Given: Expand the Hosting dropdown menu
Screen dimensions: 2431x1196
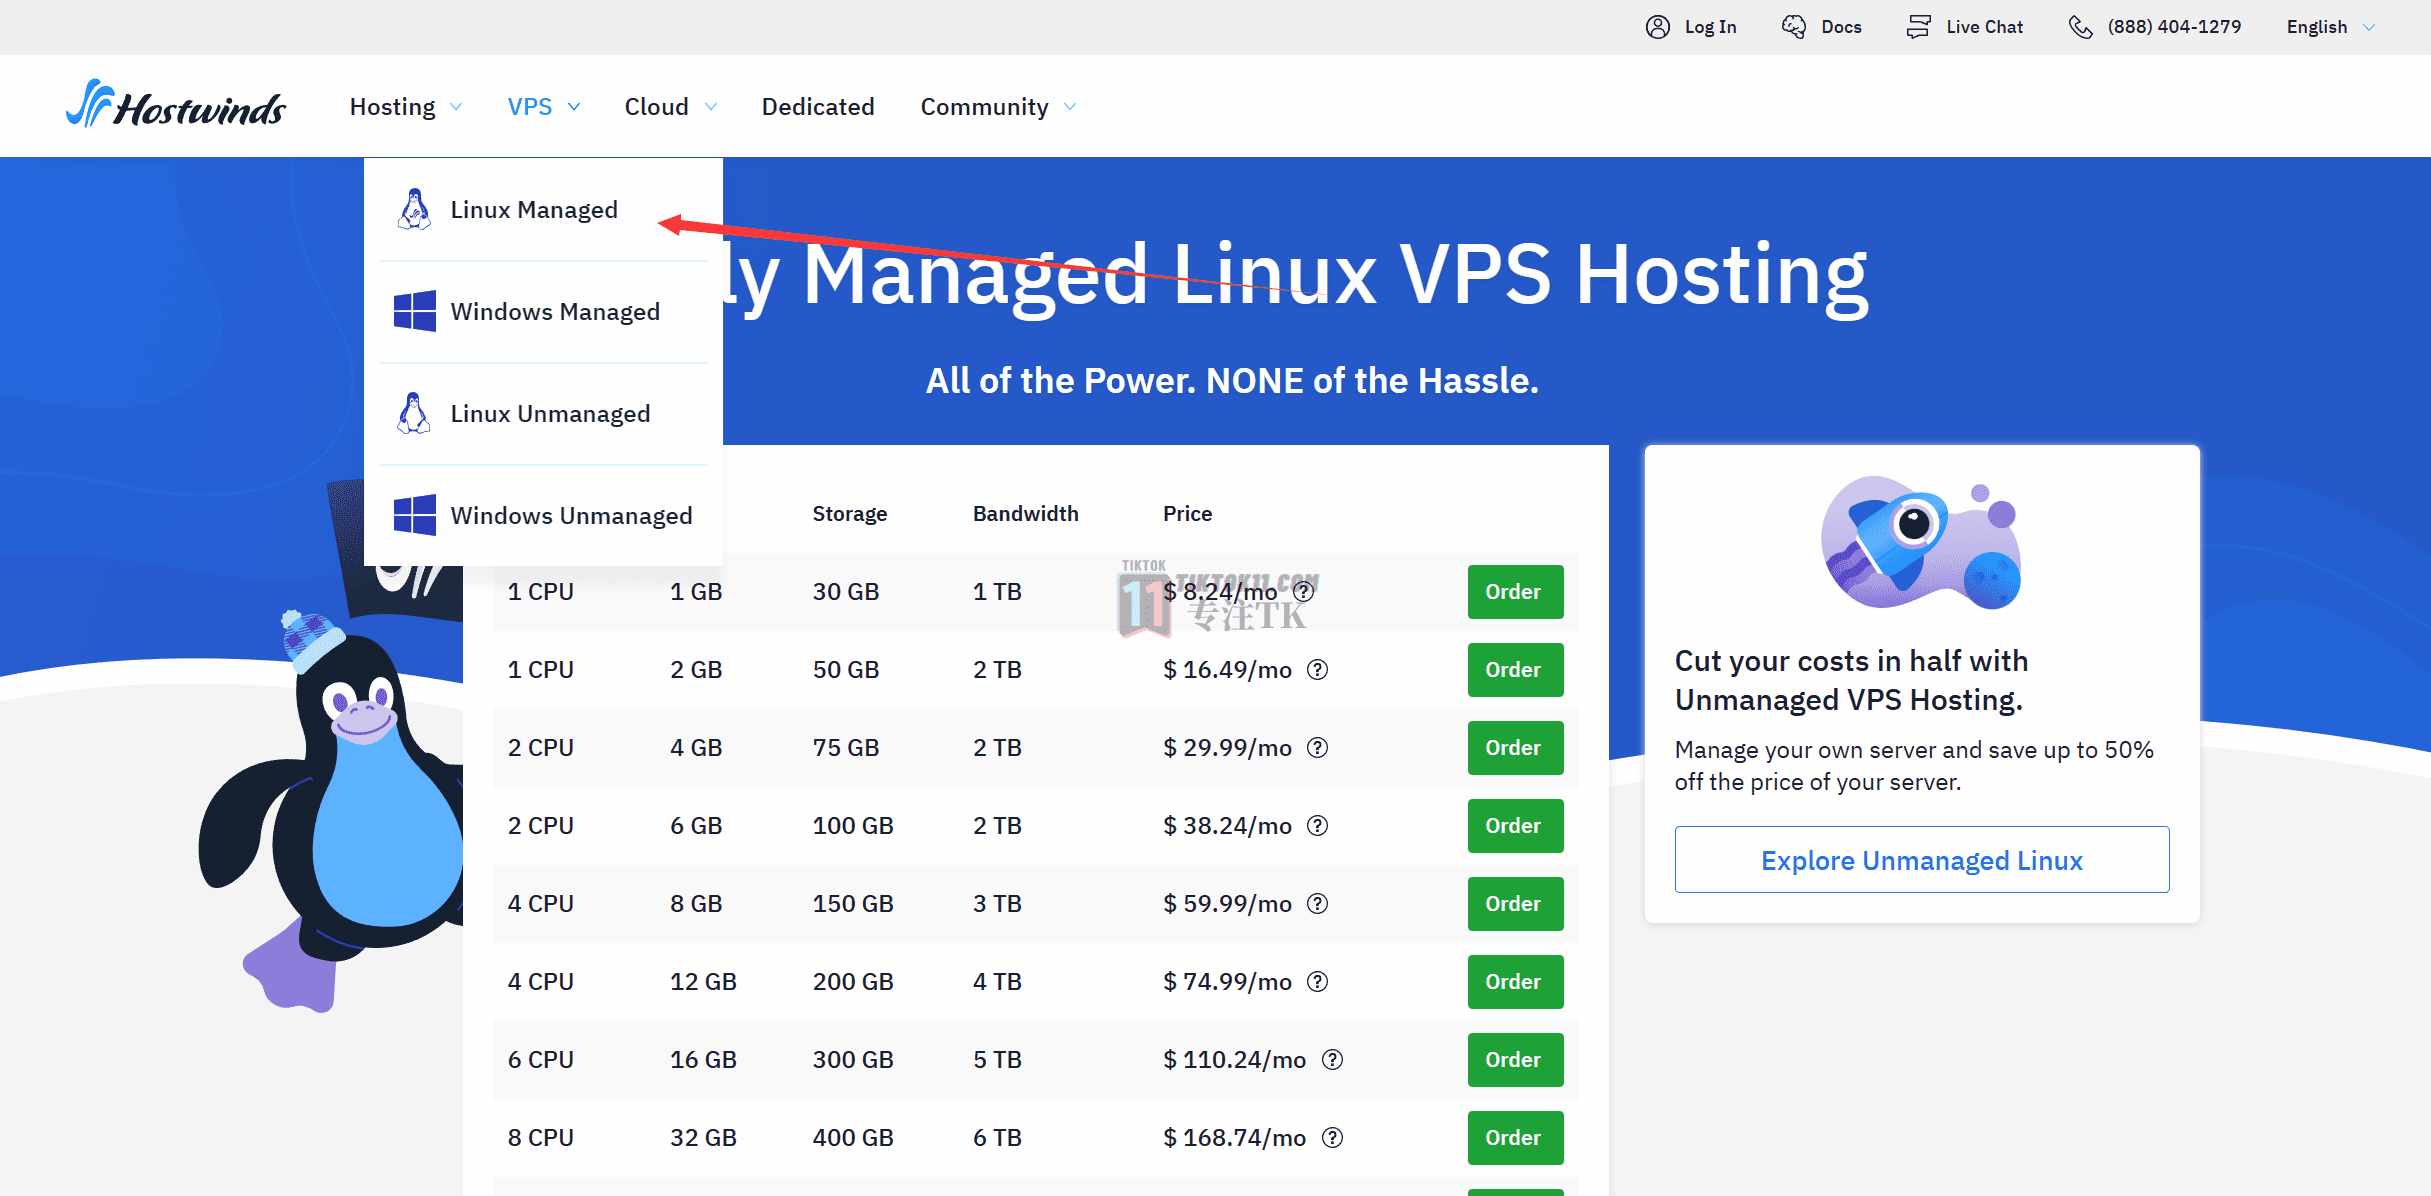Looking at the screenshot, I should coord(405,107).
